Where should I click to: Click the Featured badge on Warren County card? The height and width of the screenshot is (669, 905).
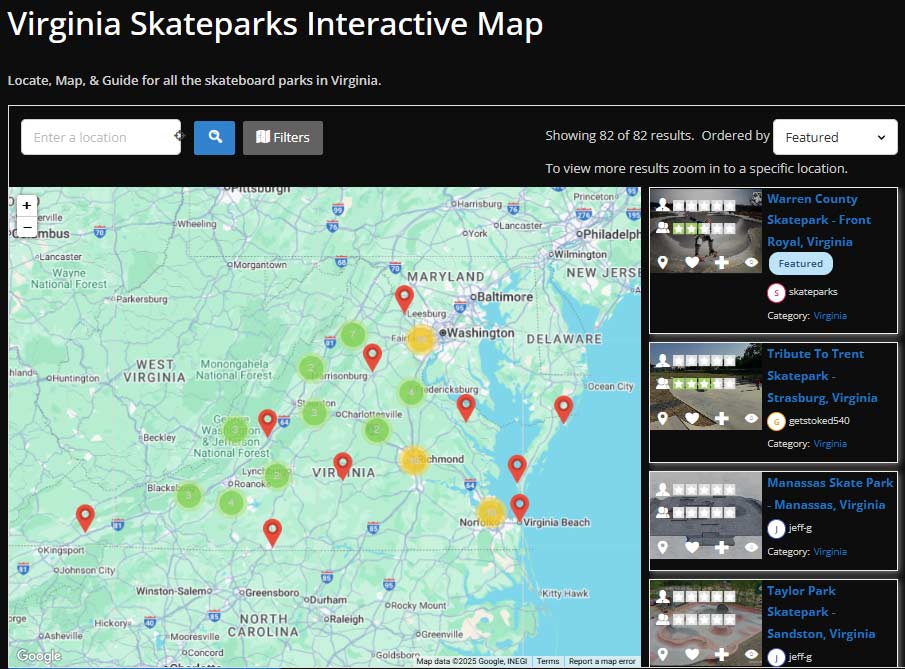[x=800, y=263]
